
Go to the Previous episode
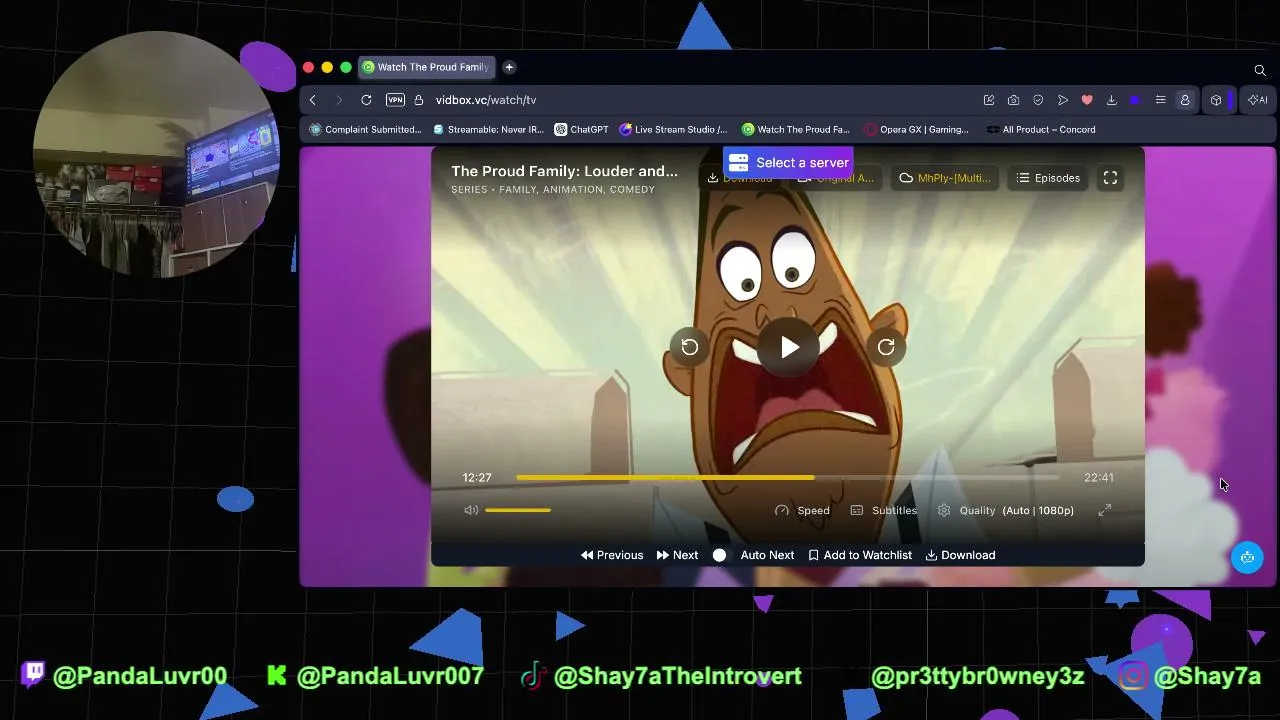[x=612, y=555]
